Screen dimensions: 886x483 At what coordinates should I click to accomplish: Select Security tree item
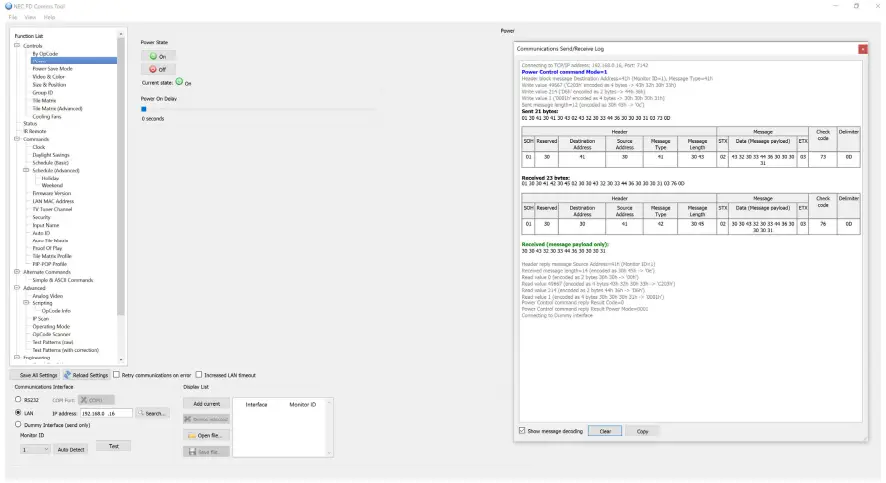tap(41, 217)
